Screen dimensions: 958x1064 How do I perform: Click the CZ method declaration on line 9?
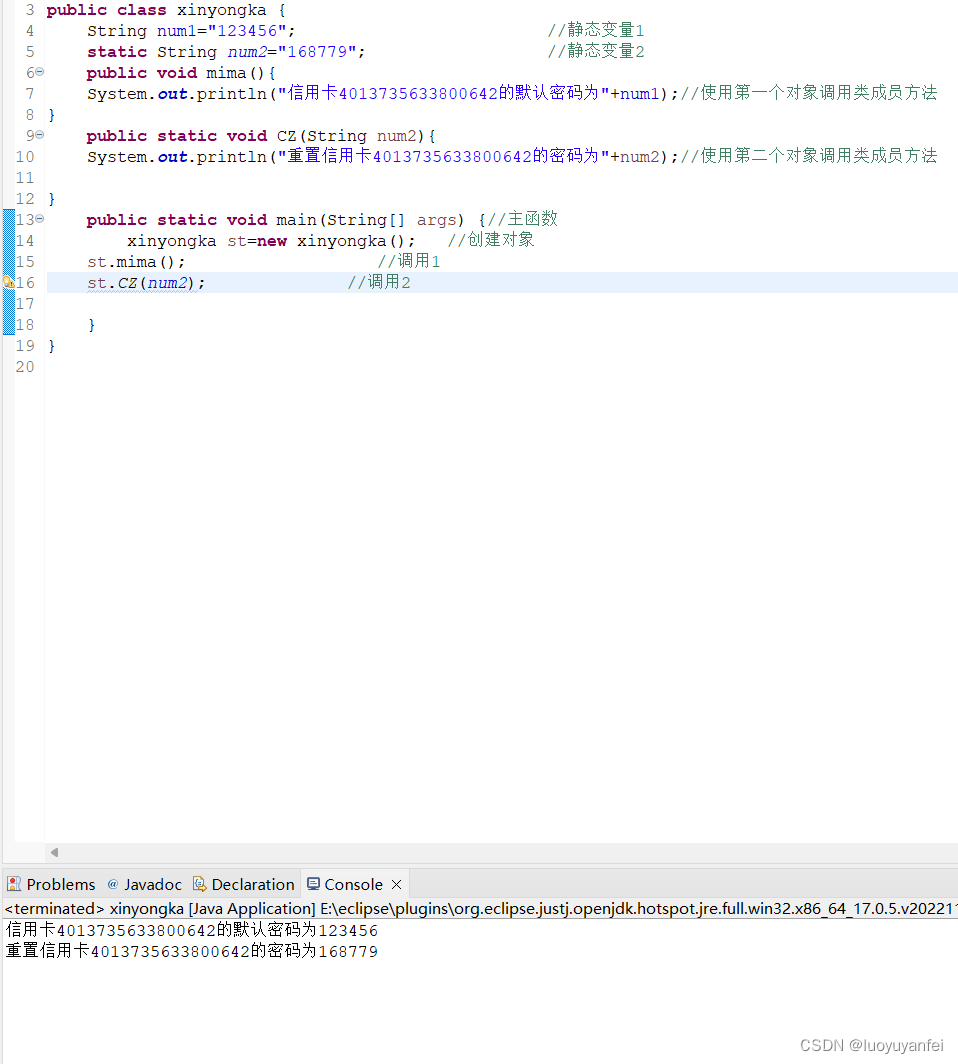click(x=286, y=136)
